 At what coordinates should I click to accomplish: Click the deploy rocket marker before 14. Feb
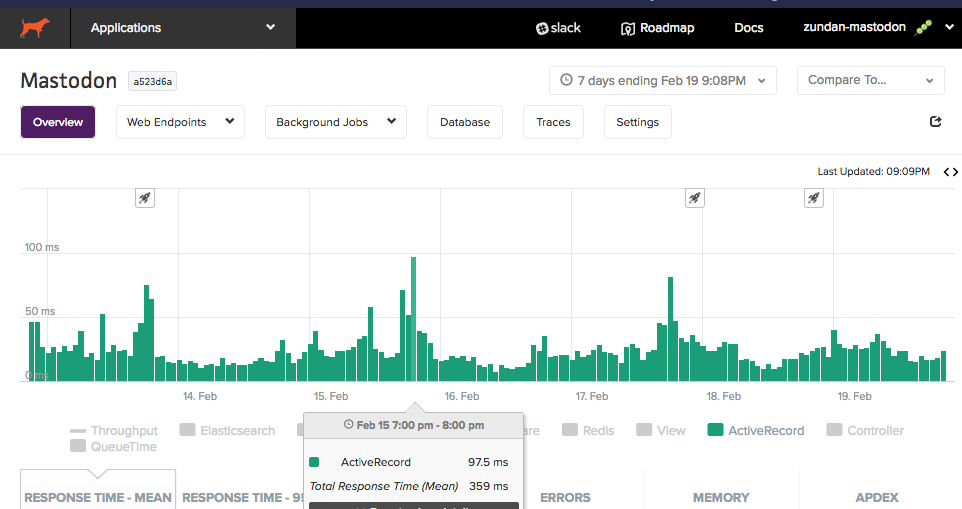145,198
